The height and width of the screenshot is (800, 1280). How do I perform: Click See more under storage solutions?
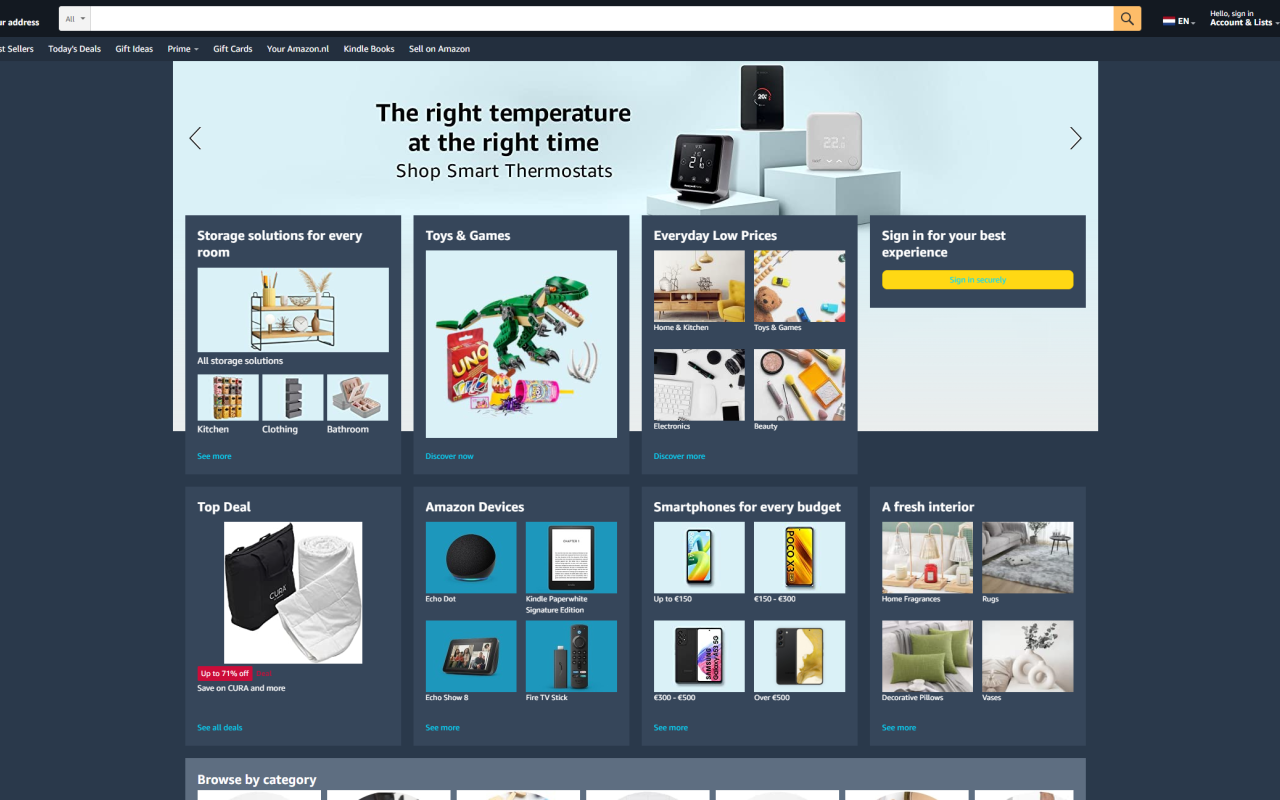(214, 456)
